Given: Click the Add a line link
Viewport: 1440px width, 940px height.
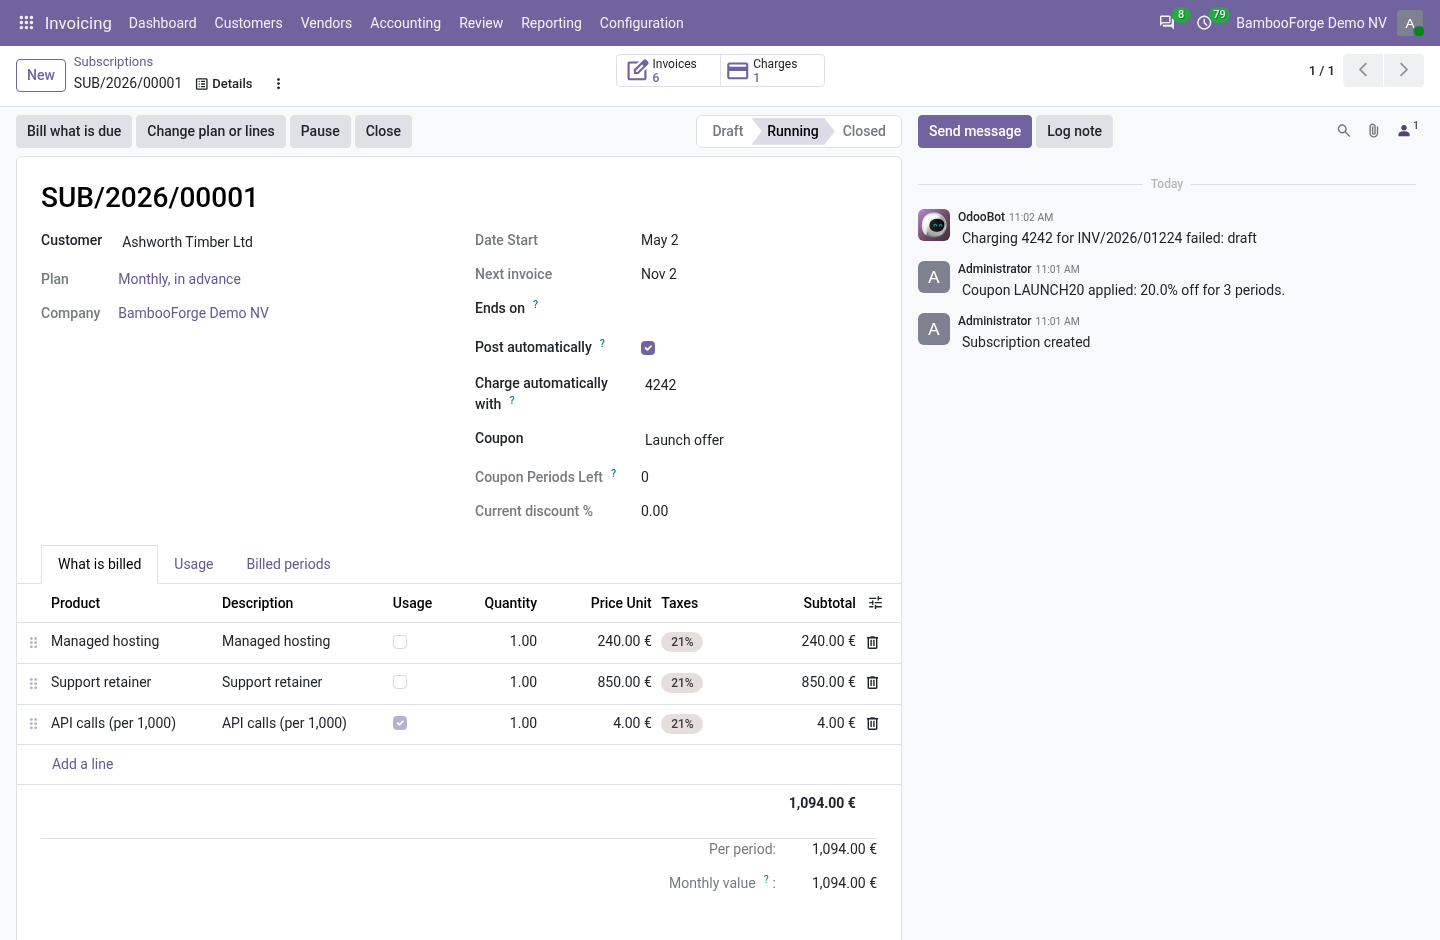Looking at the screenshot, I should tap(82, 764).
